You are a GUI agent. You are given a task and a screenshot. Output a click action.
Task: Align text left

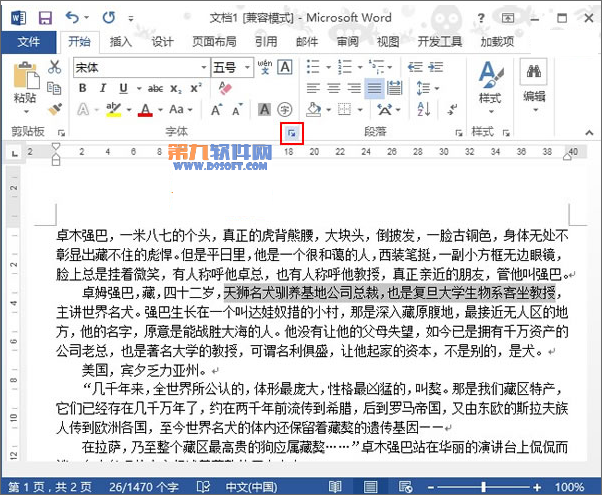tap(313, 88)
